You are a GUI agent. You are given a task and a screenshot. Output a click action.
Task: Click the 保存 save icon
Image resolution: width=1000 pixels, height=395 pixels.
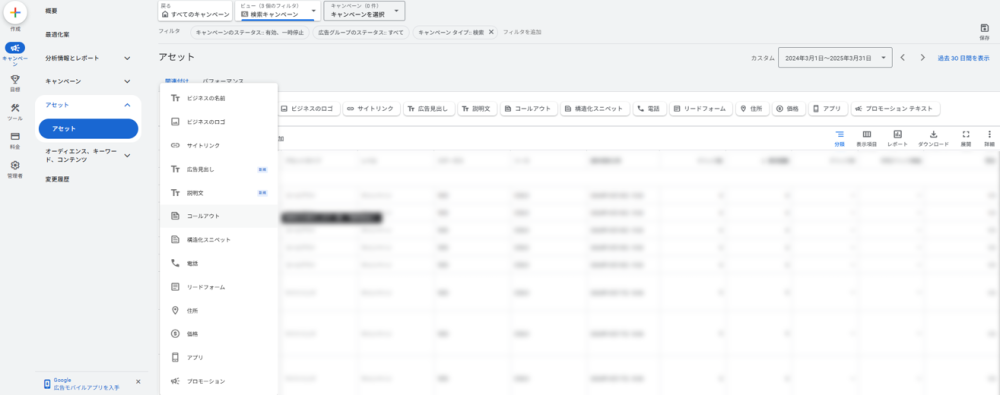(x=984, y=28)
